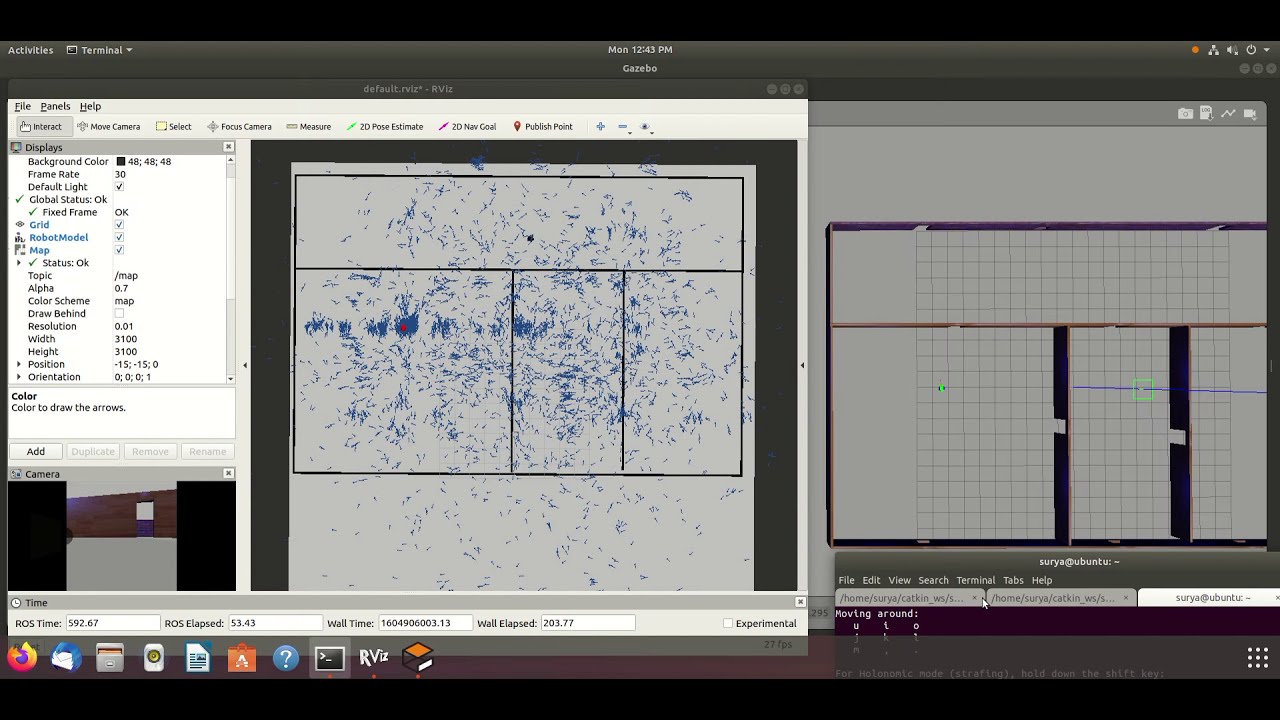Uncheck the Grid display checkbox

point(119,225)
